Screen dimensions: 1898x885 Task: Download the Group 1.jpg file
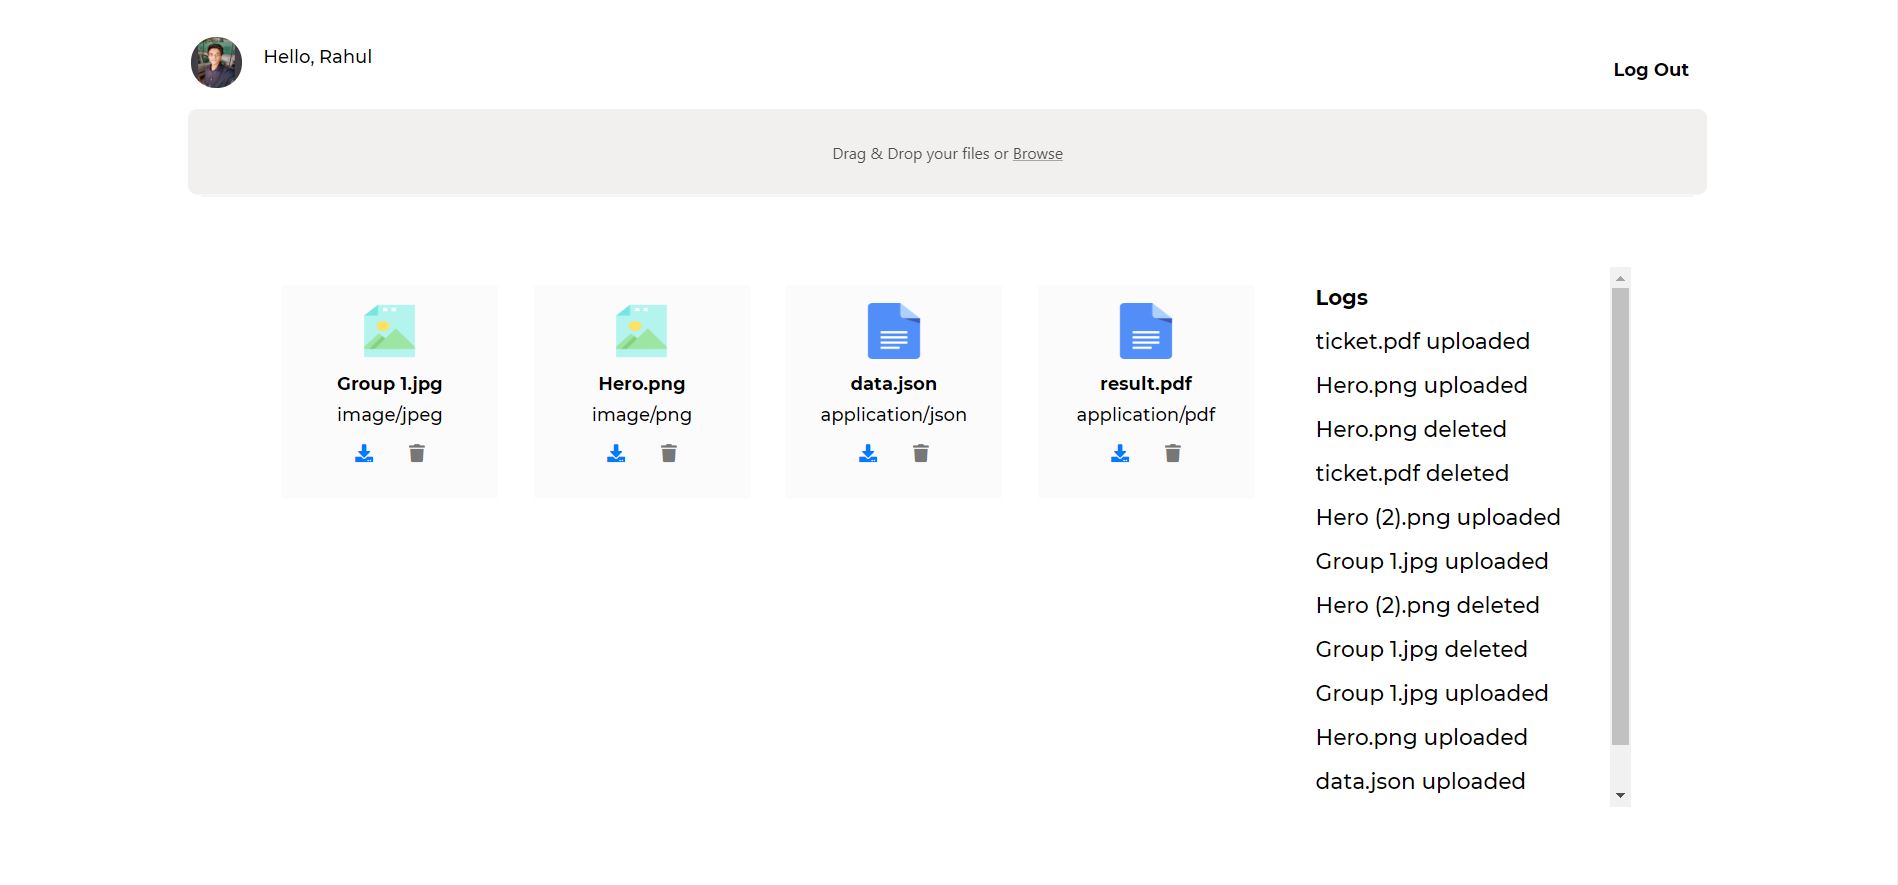tap(364, 454)
